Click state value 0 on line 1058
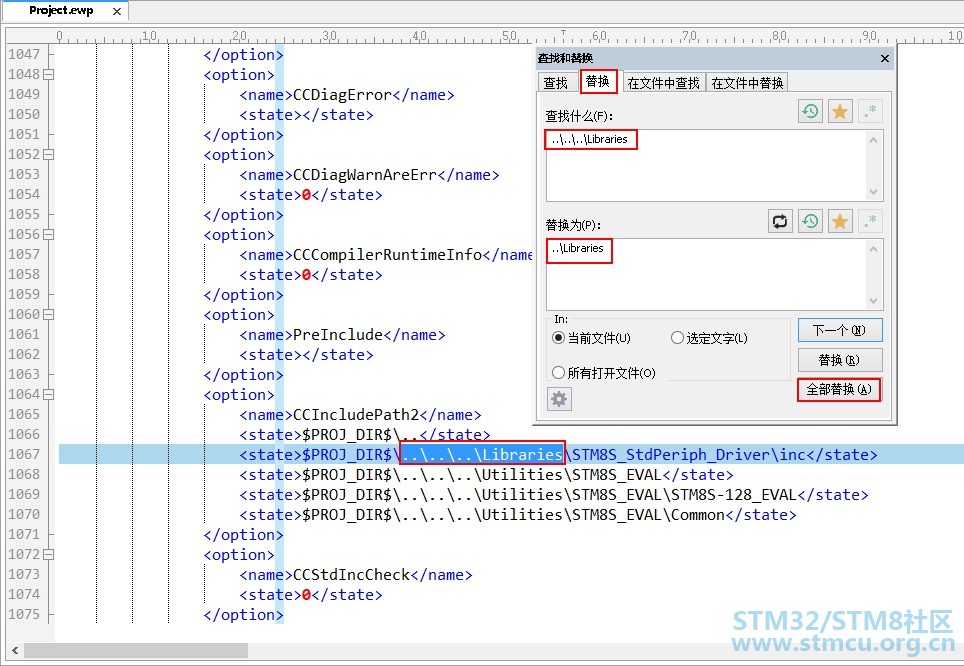This screenshot has width=964, height=666. point(306,275)
